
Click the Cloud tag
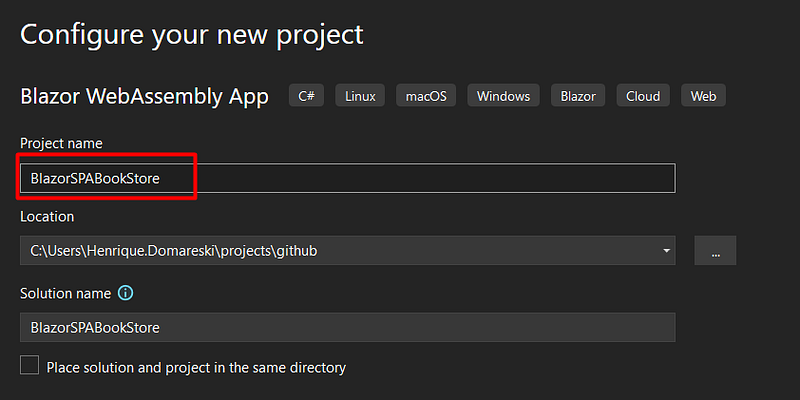click(x=643, y=96)
